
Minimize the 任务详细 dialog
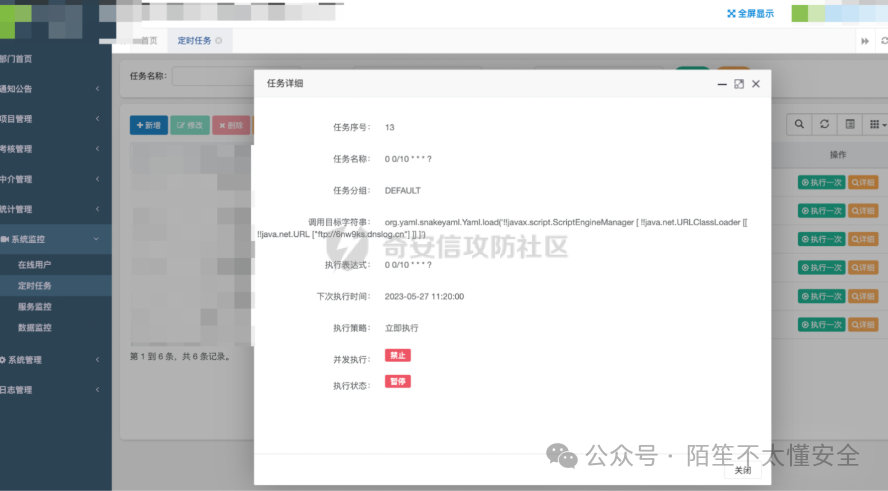(x=722, y=84)
